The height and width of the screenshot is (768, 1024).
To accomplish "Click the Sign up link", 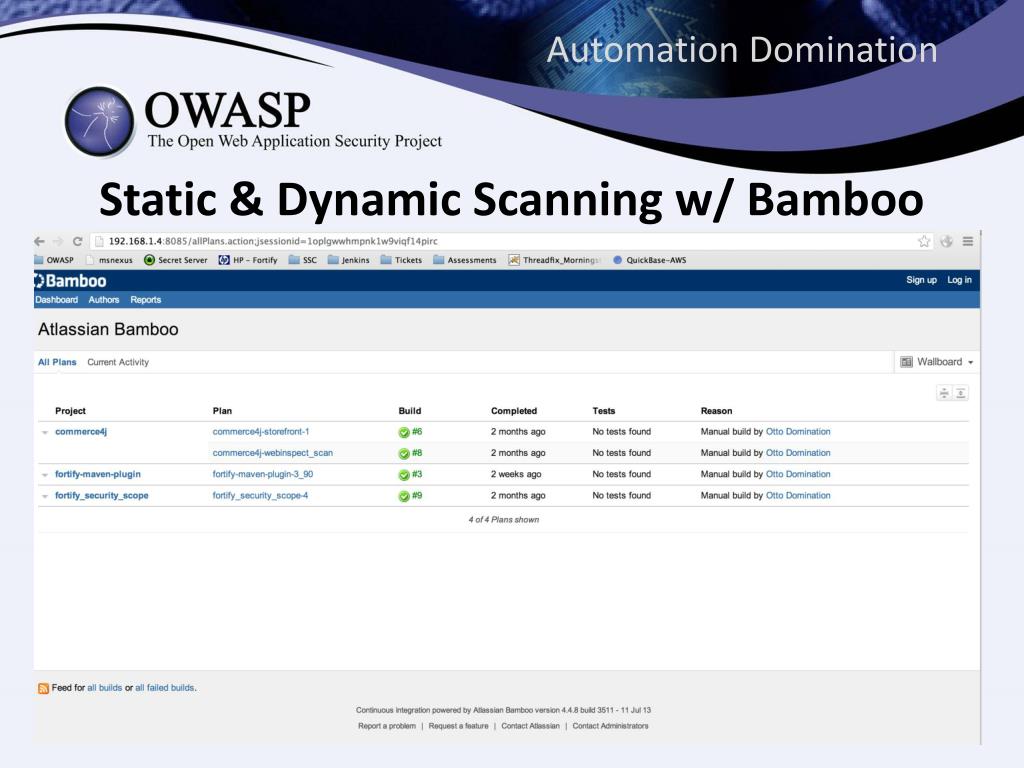I will point(921,280).
